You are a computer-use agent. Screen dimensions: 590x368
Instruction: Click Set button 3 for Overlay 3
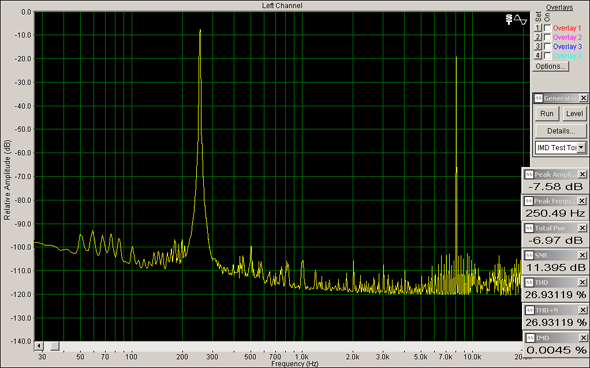(x=538, y=46)
